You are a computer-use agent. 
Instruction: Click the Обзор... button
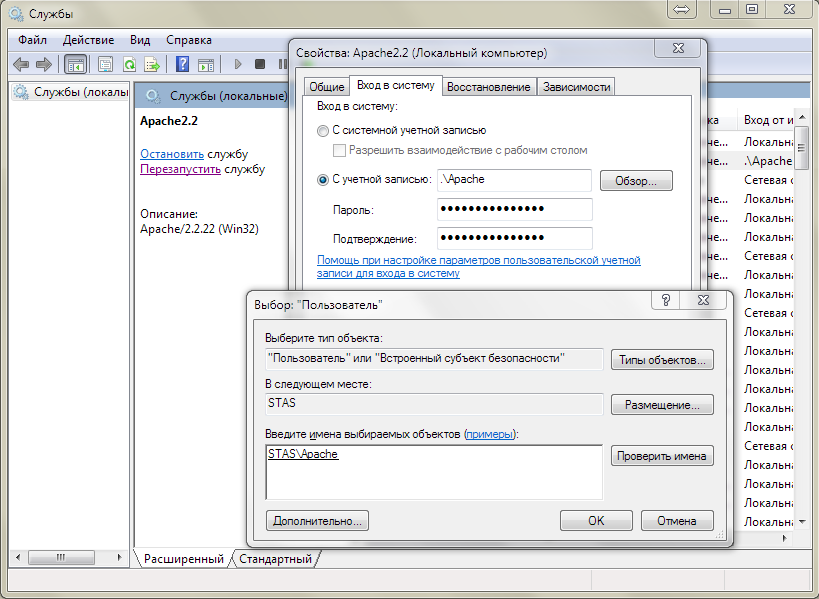636,181
